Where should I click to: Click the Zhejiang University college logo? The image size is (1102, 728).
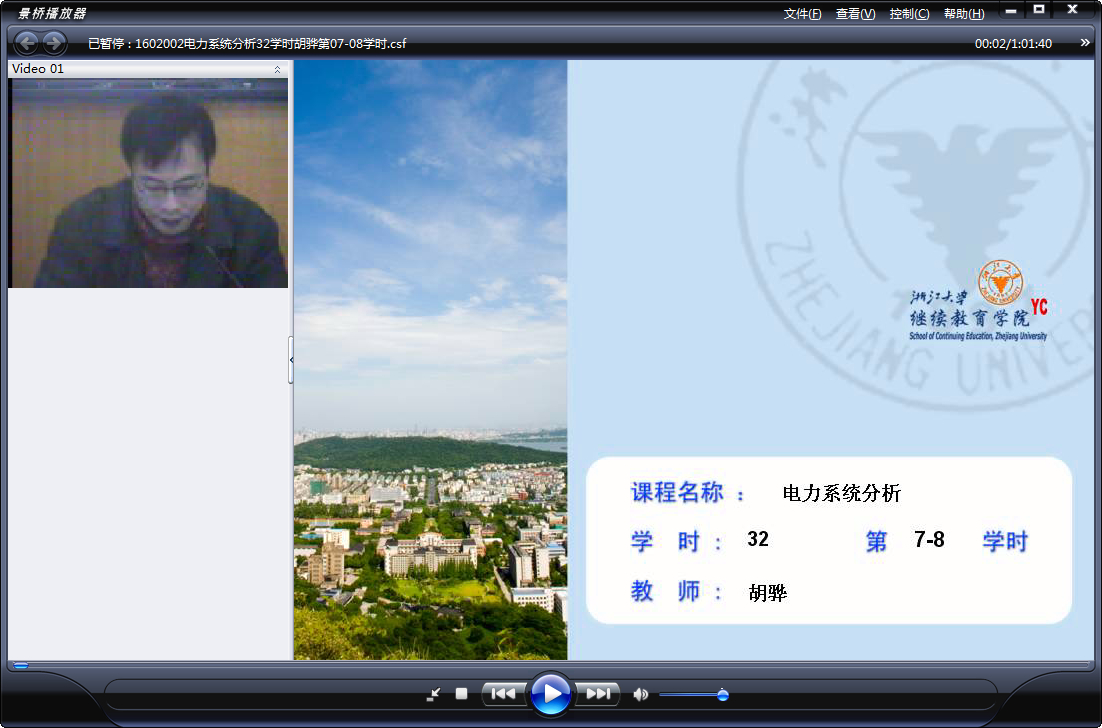(979, 301)
